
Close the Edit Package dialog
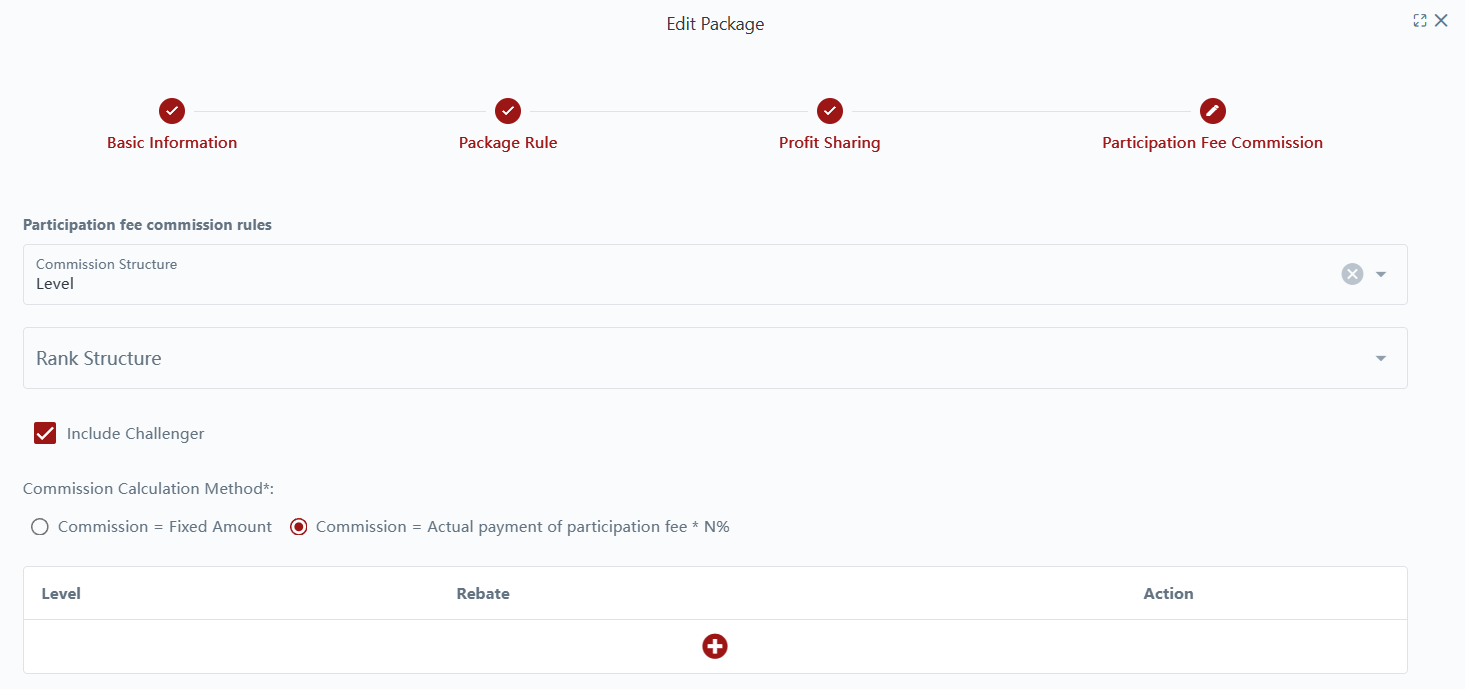1441,21
